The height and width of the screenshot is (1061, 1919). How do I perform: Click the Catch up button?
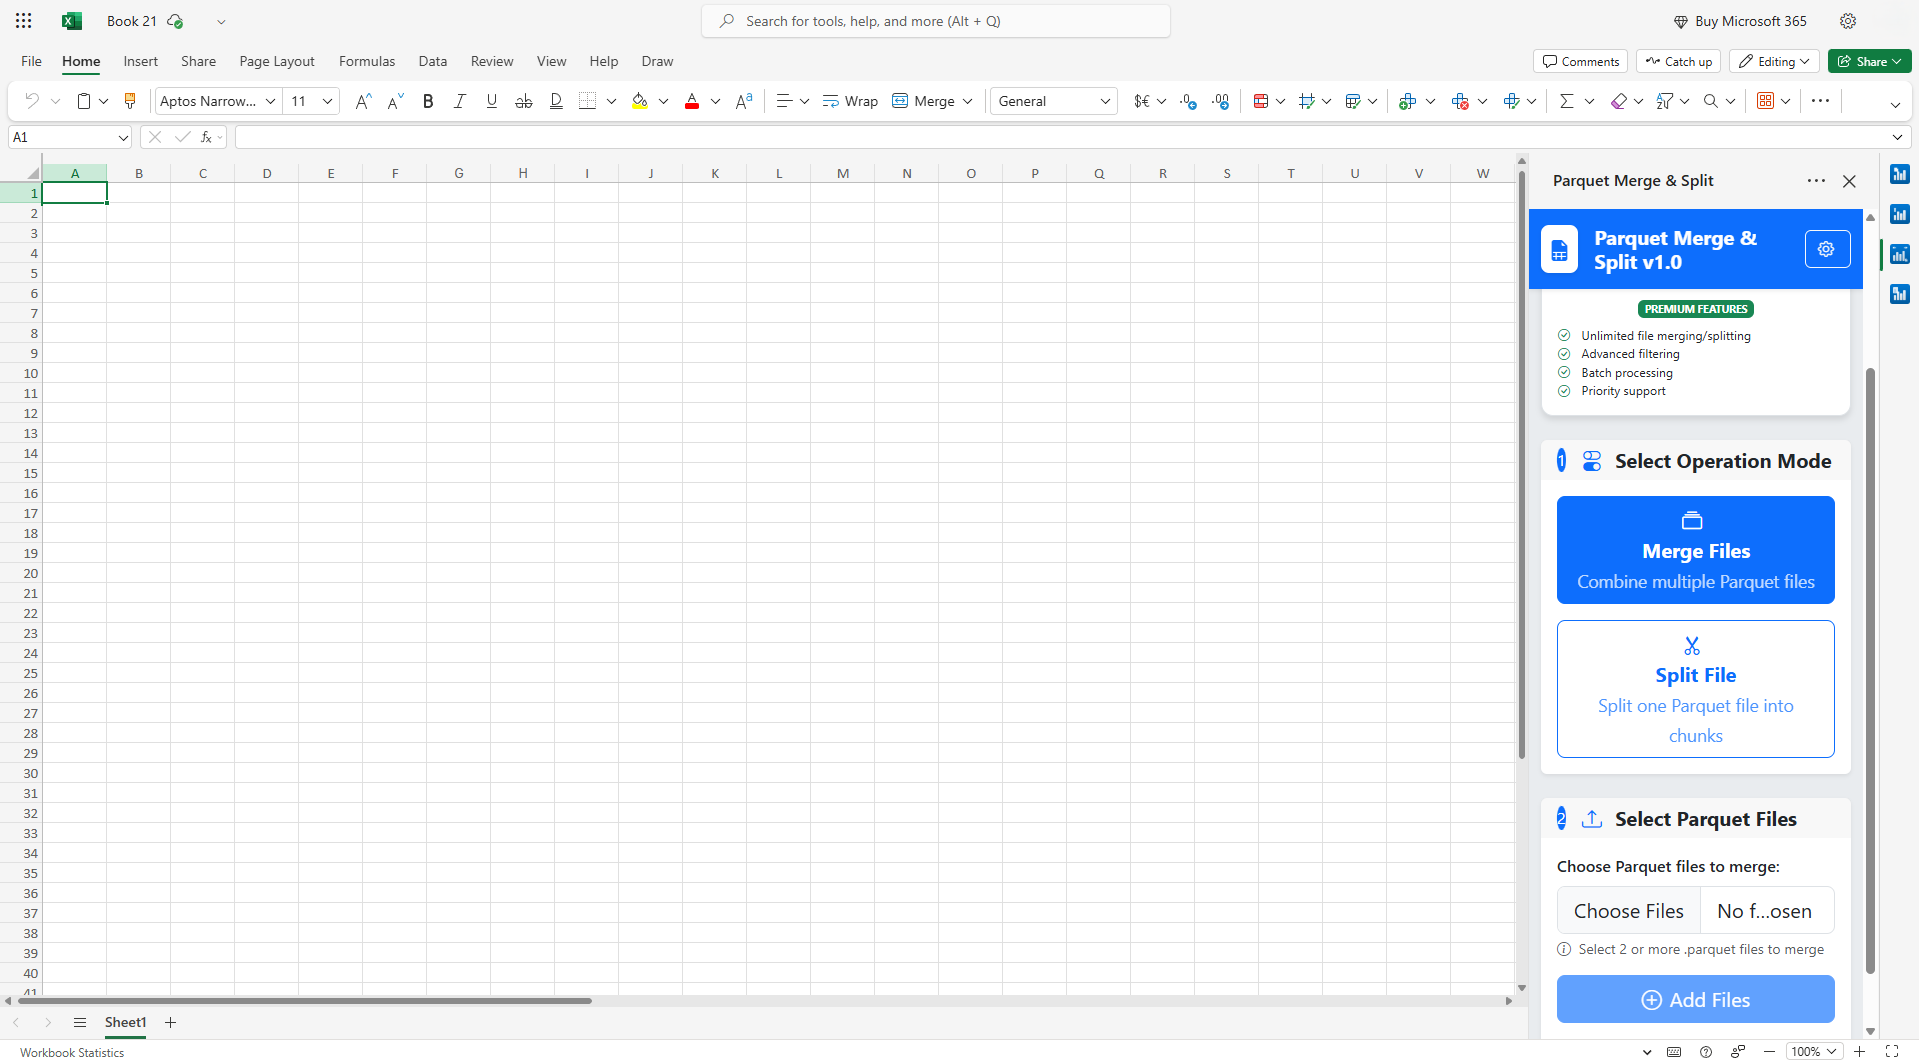pos(1678,61)
